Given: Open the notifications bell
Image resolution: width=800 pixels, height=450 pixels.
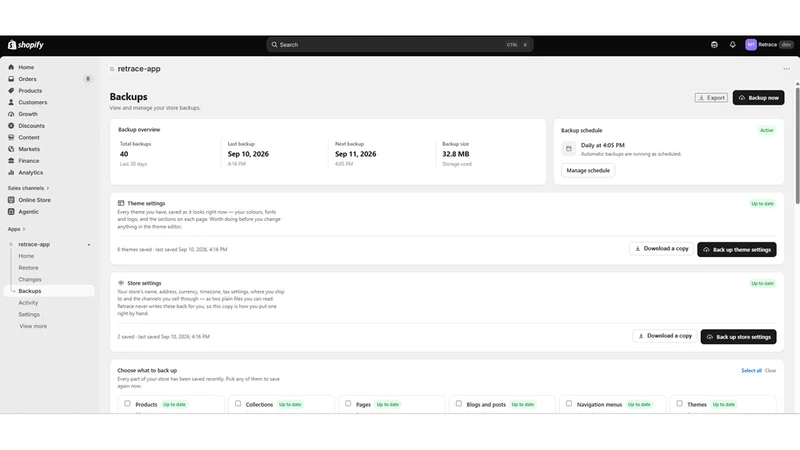Looking at the screenshot, I should [x=733, y=45].
